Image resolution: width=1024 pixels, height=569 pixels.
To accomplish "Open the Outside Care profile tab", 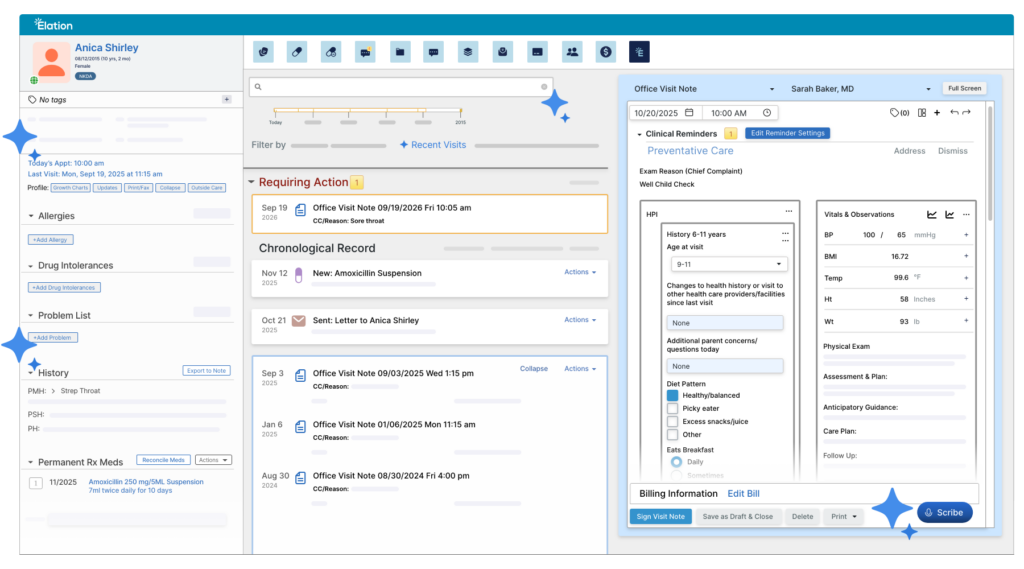I will tap(207, 187).
